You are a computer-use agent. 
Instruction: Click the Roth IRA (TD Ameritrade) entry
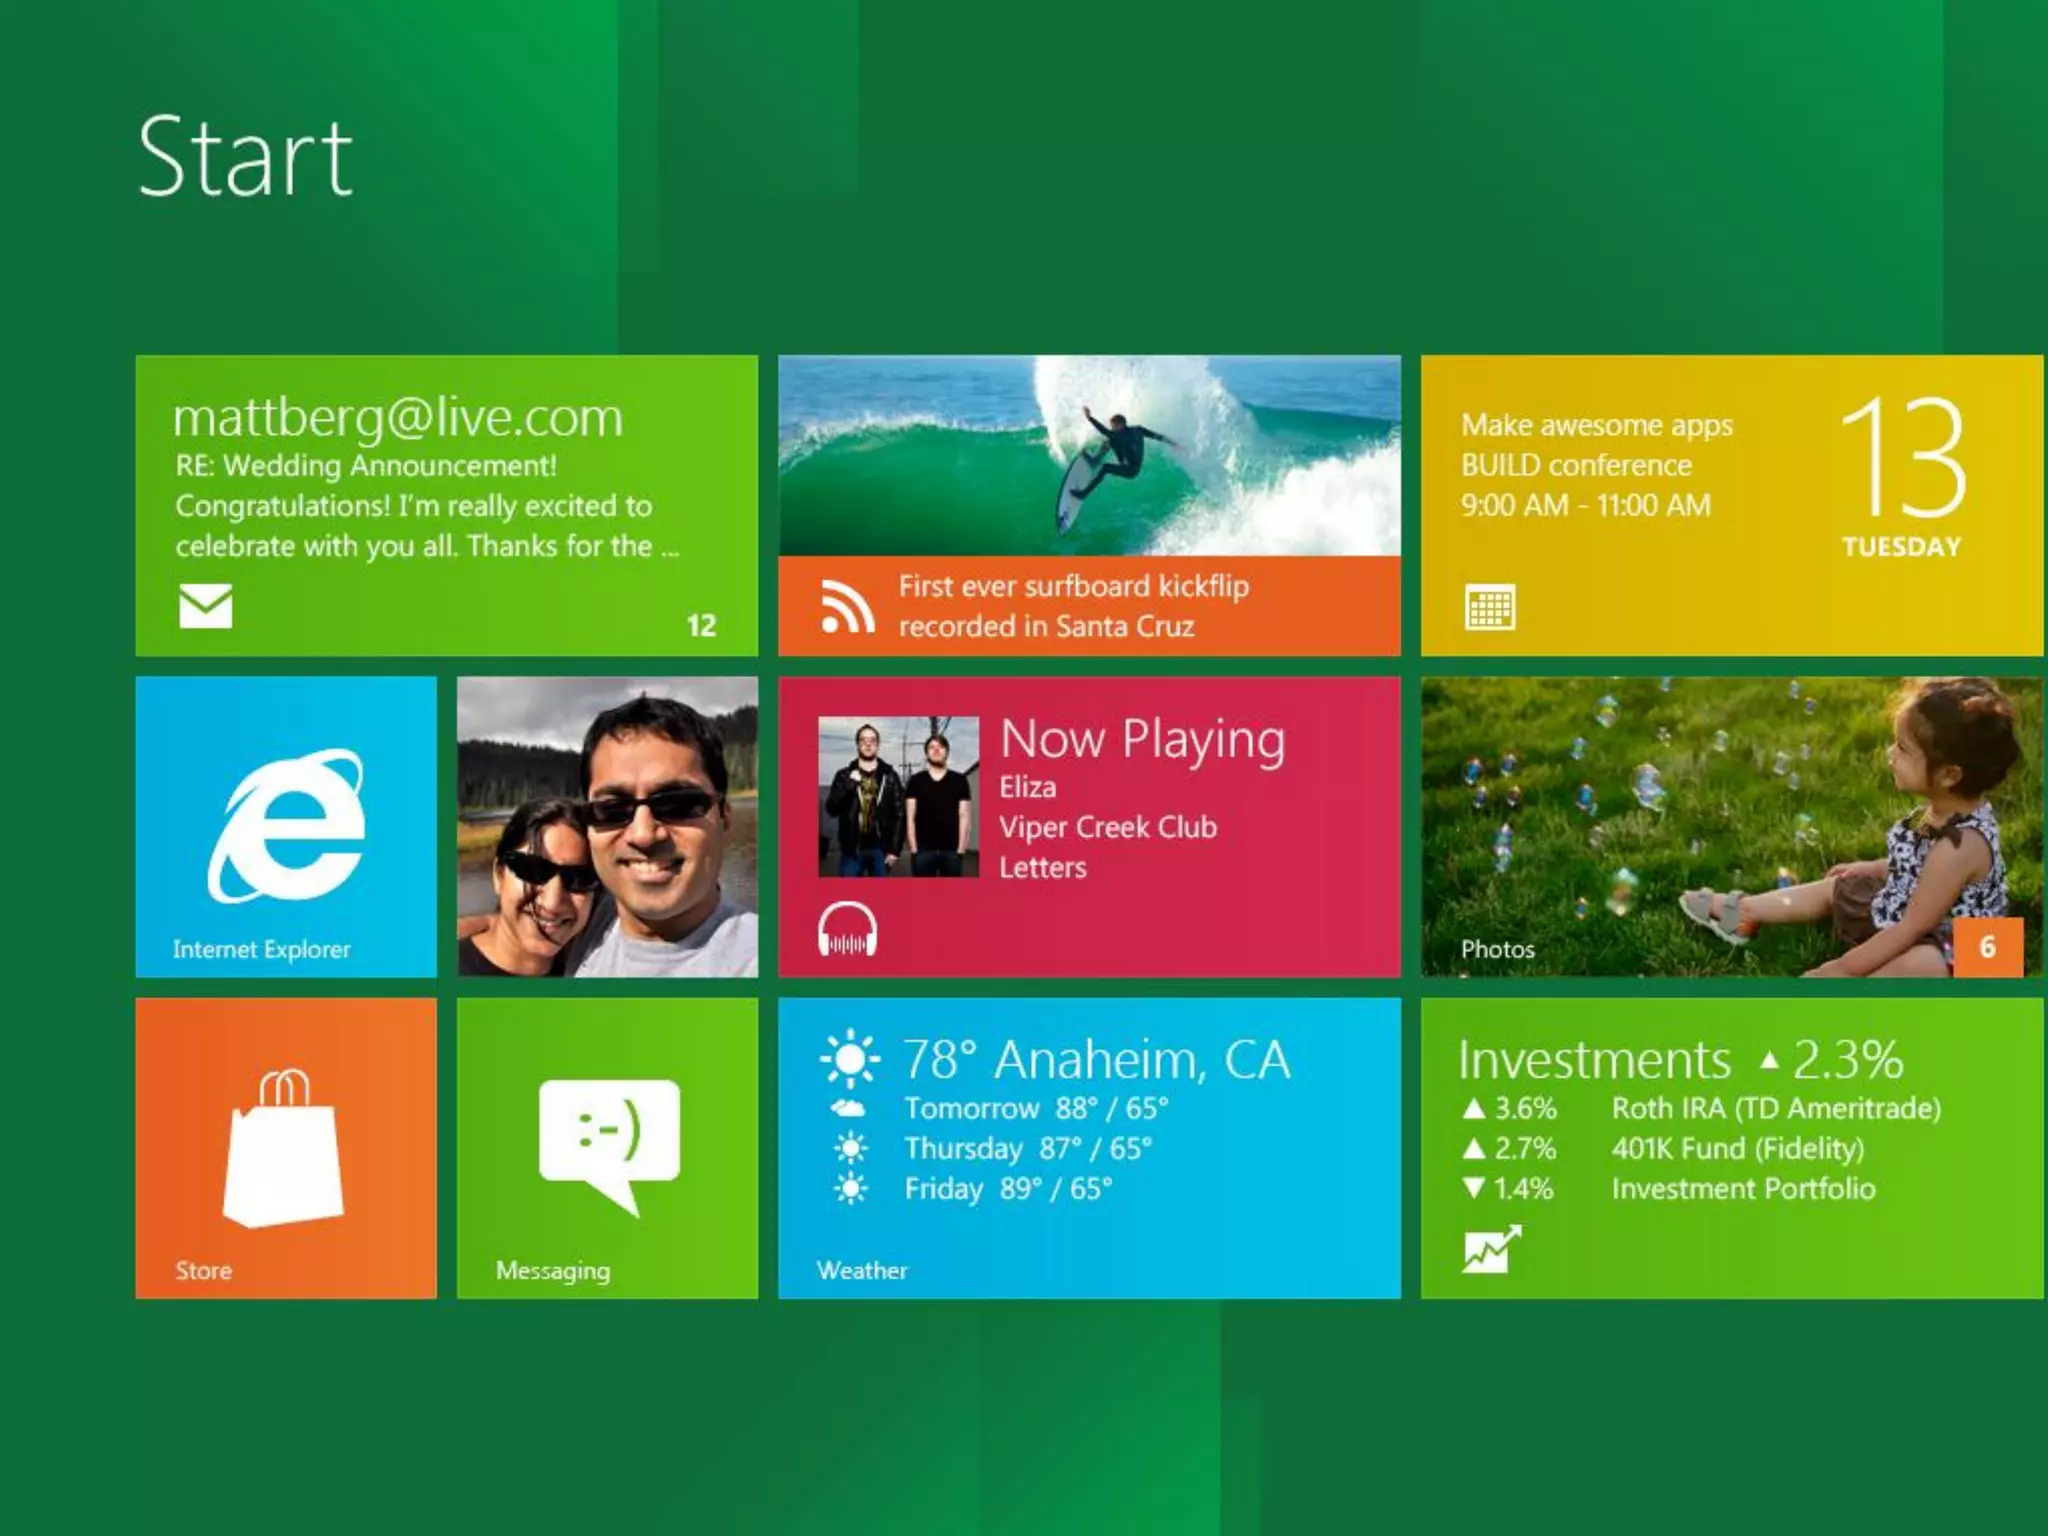coord(1775,1108)
